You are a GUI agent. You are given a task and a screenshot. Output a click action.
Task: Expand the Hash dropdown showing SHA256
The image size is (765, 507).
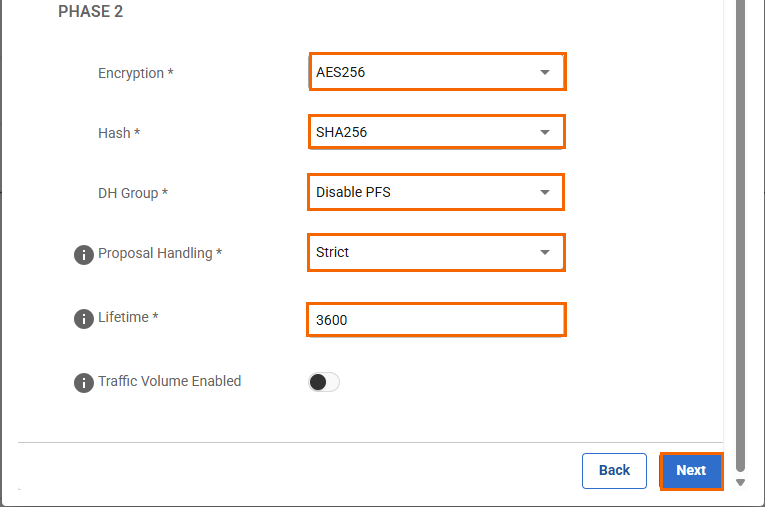[x=436, y=132]
